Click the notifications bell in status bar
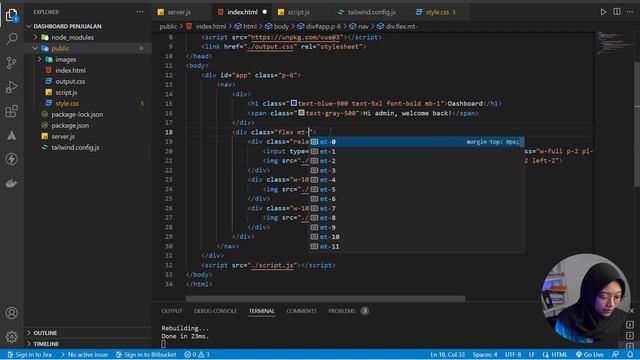The width and height of the screenshot is (640, 360). 630,354
